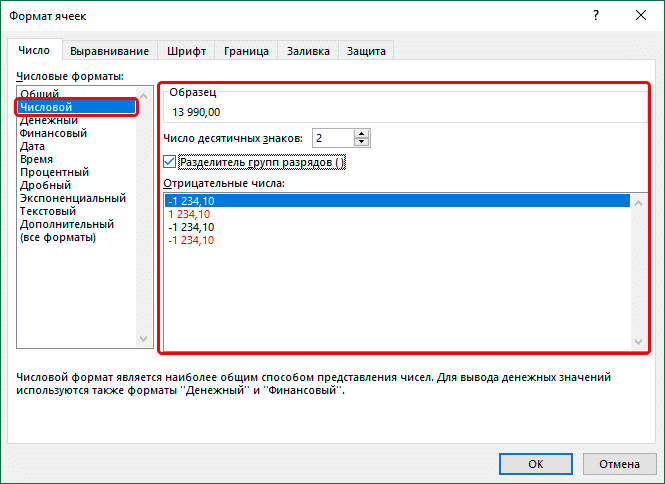Click scroll-up arrow of negative numbers list
Viewport: 665px width, 484px height.
638,203
